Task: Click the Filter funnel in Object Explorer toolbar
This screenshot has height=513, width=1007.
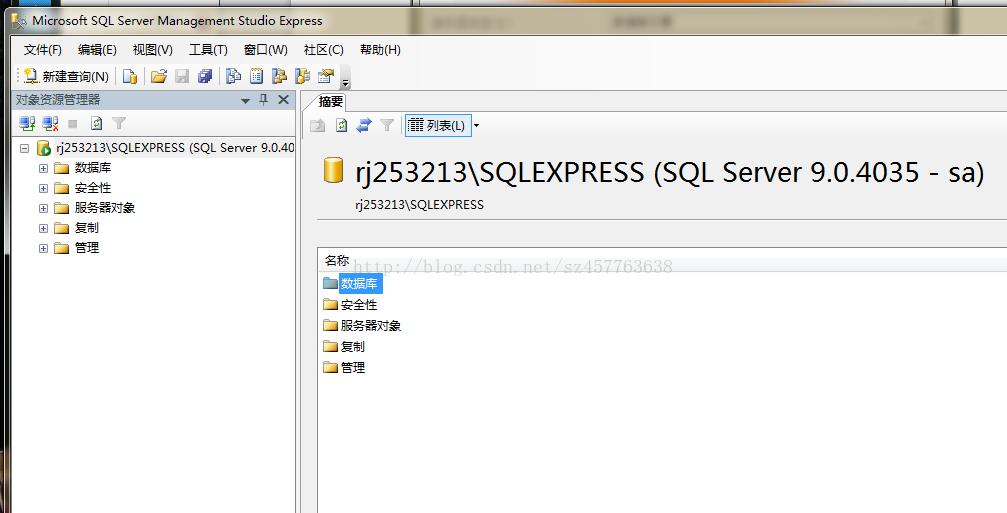Action: pyautogui.click(x=119, y=123)
